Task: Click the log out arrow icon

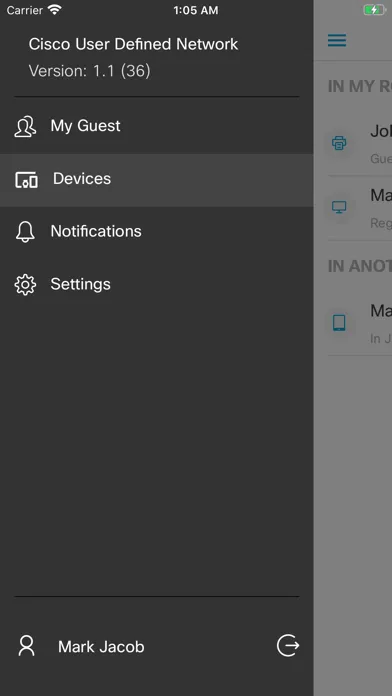Action: [288, 646]
